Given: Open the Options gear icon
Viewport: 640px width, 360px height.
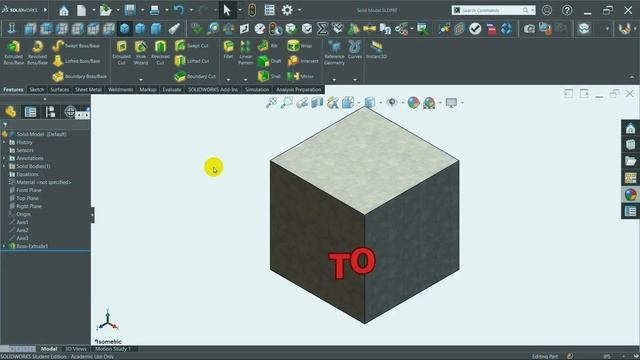Looking at the screenshot, I should click(x=287, y=10).
